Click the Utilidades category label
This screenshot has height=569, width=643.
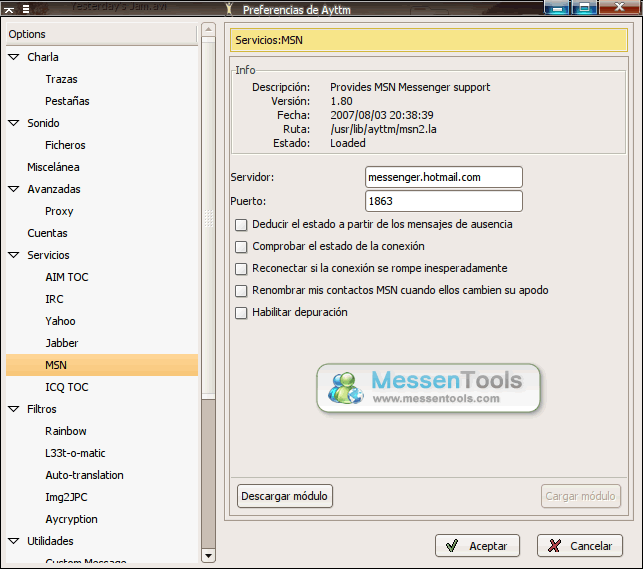(x=50, y=541)
